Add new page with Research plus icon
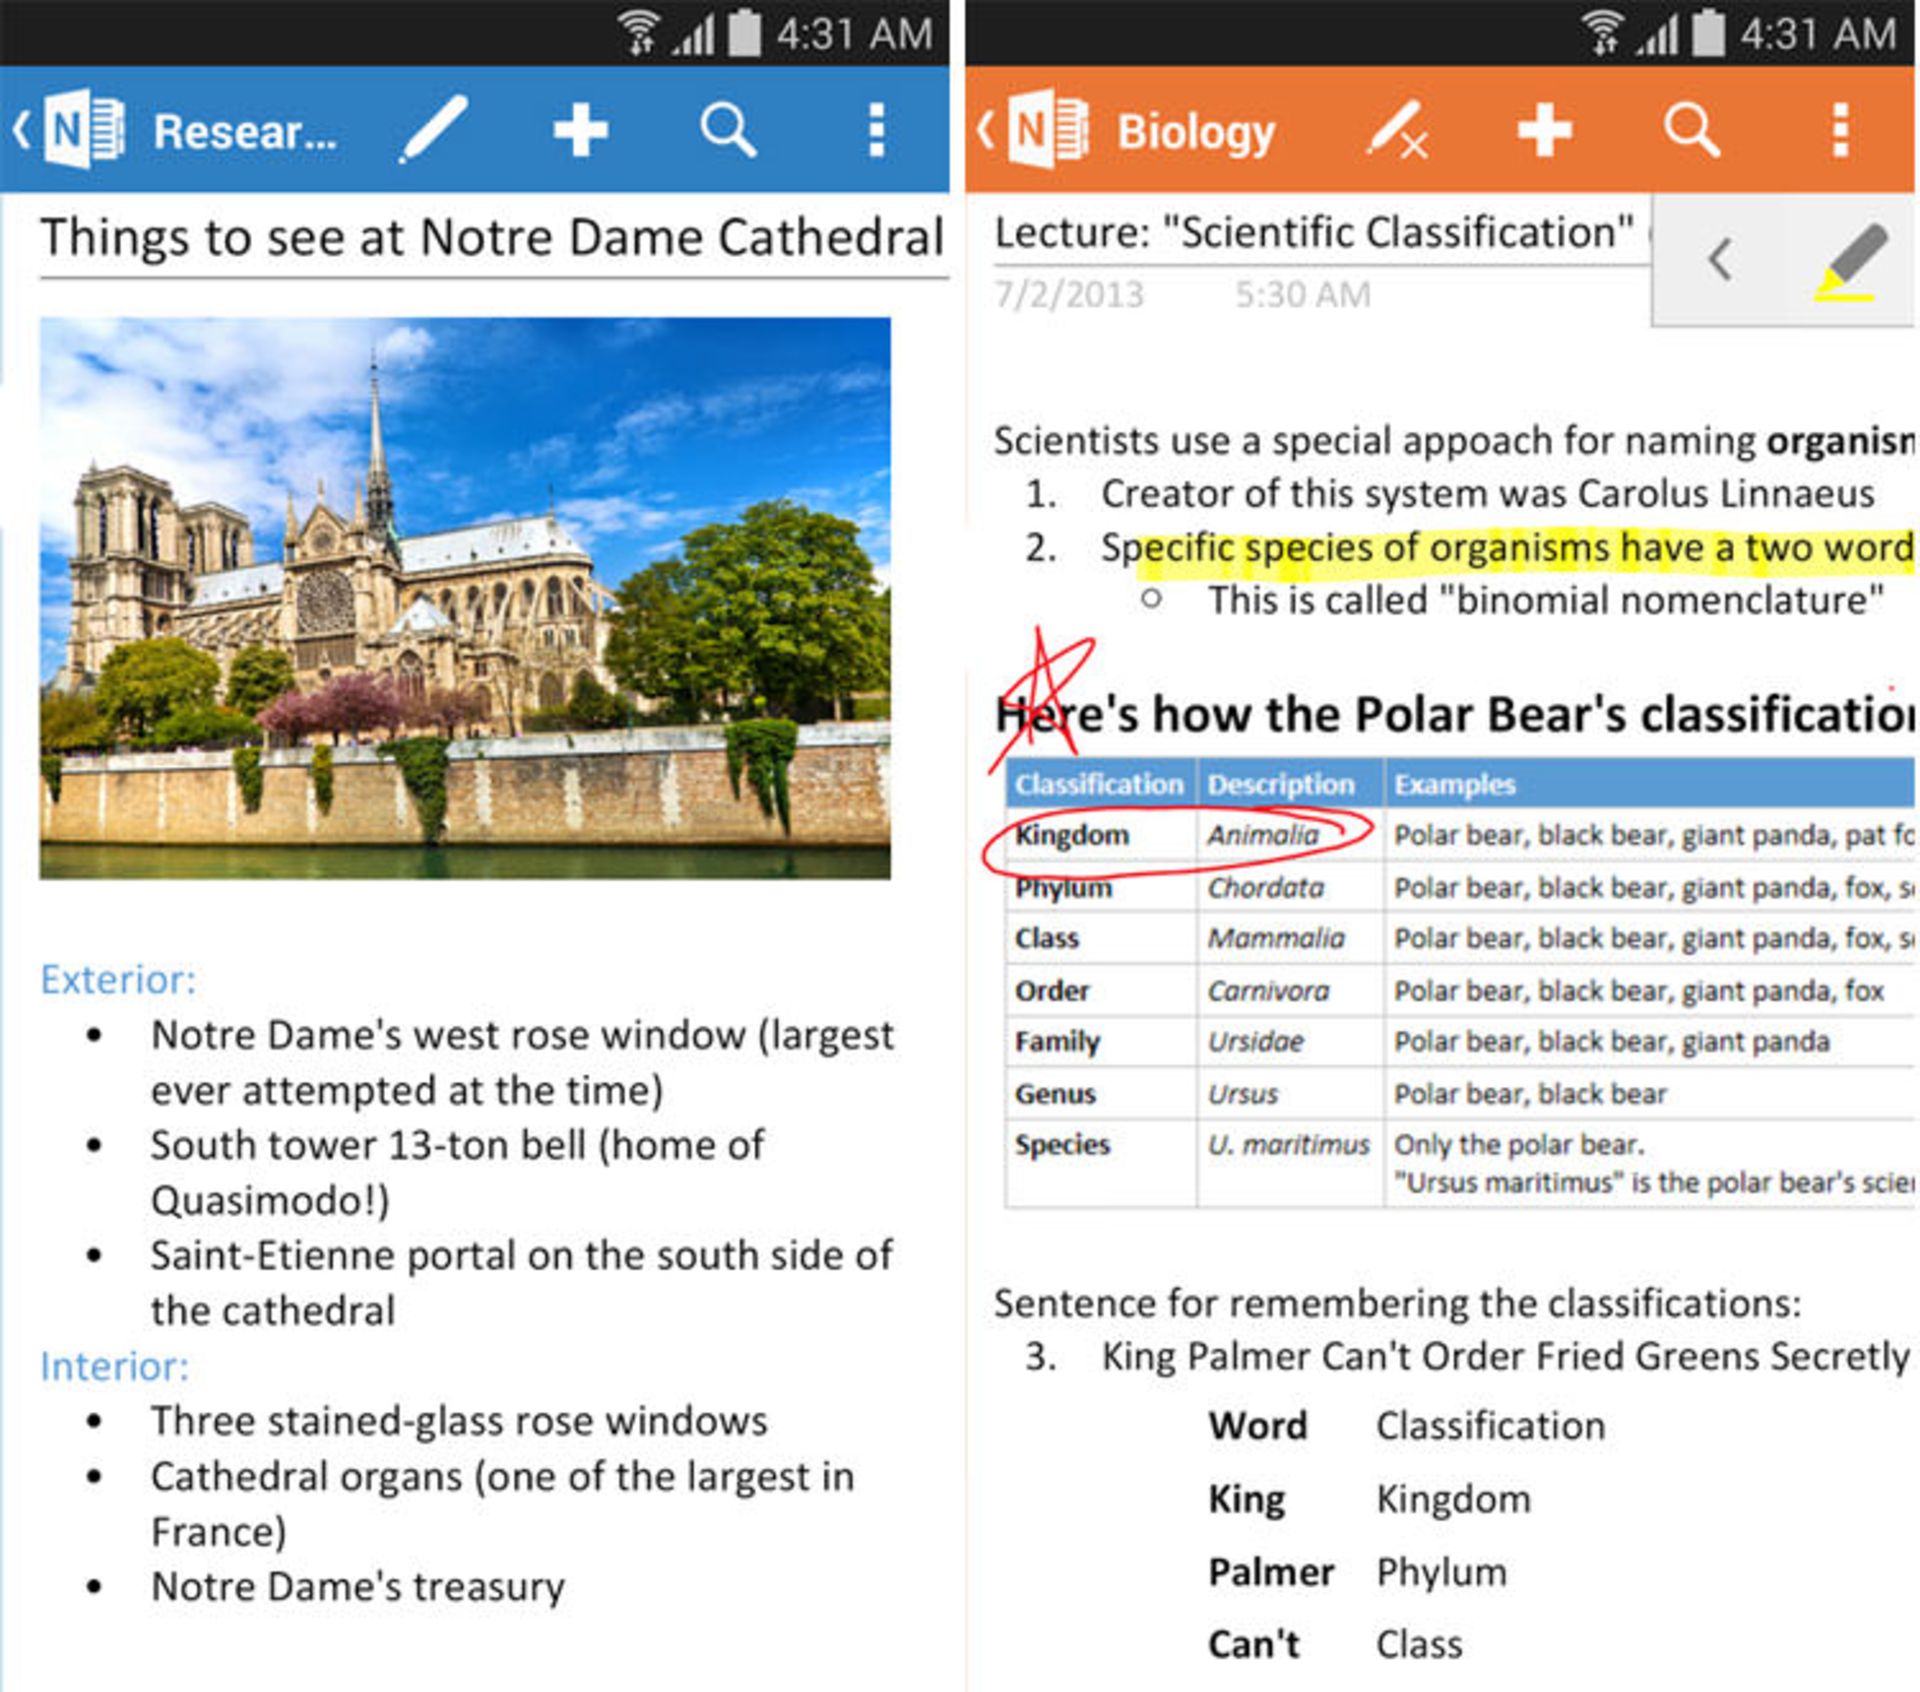1920x1692 pixels. (x=580, y=130)
